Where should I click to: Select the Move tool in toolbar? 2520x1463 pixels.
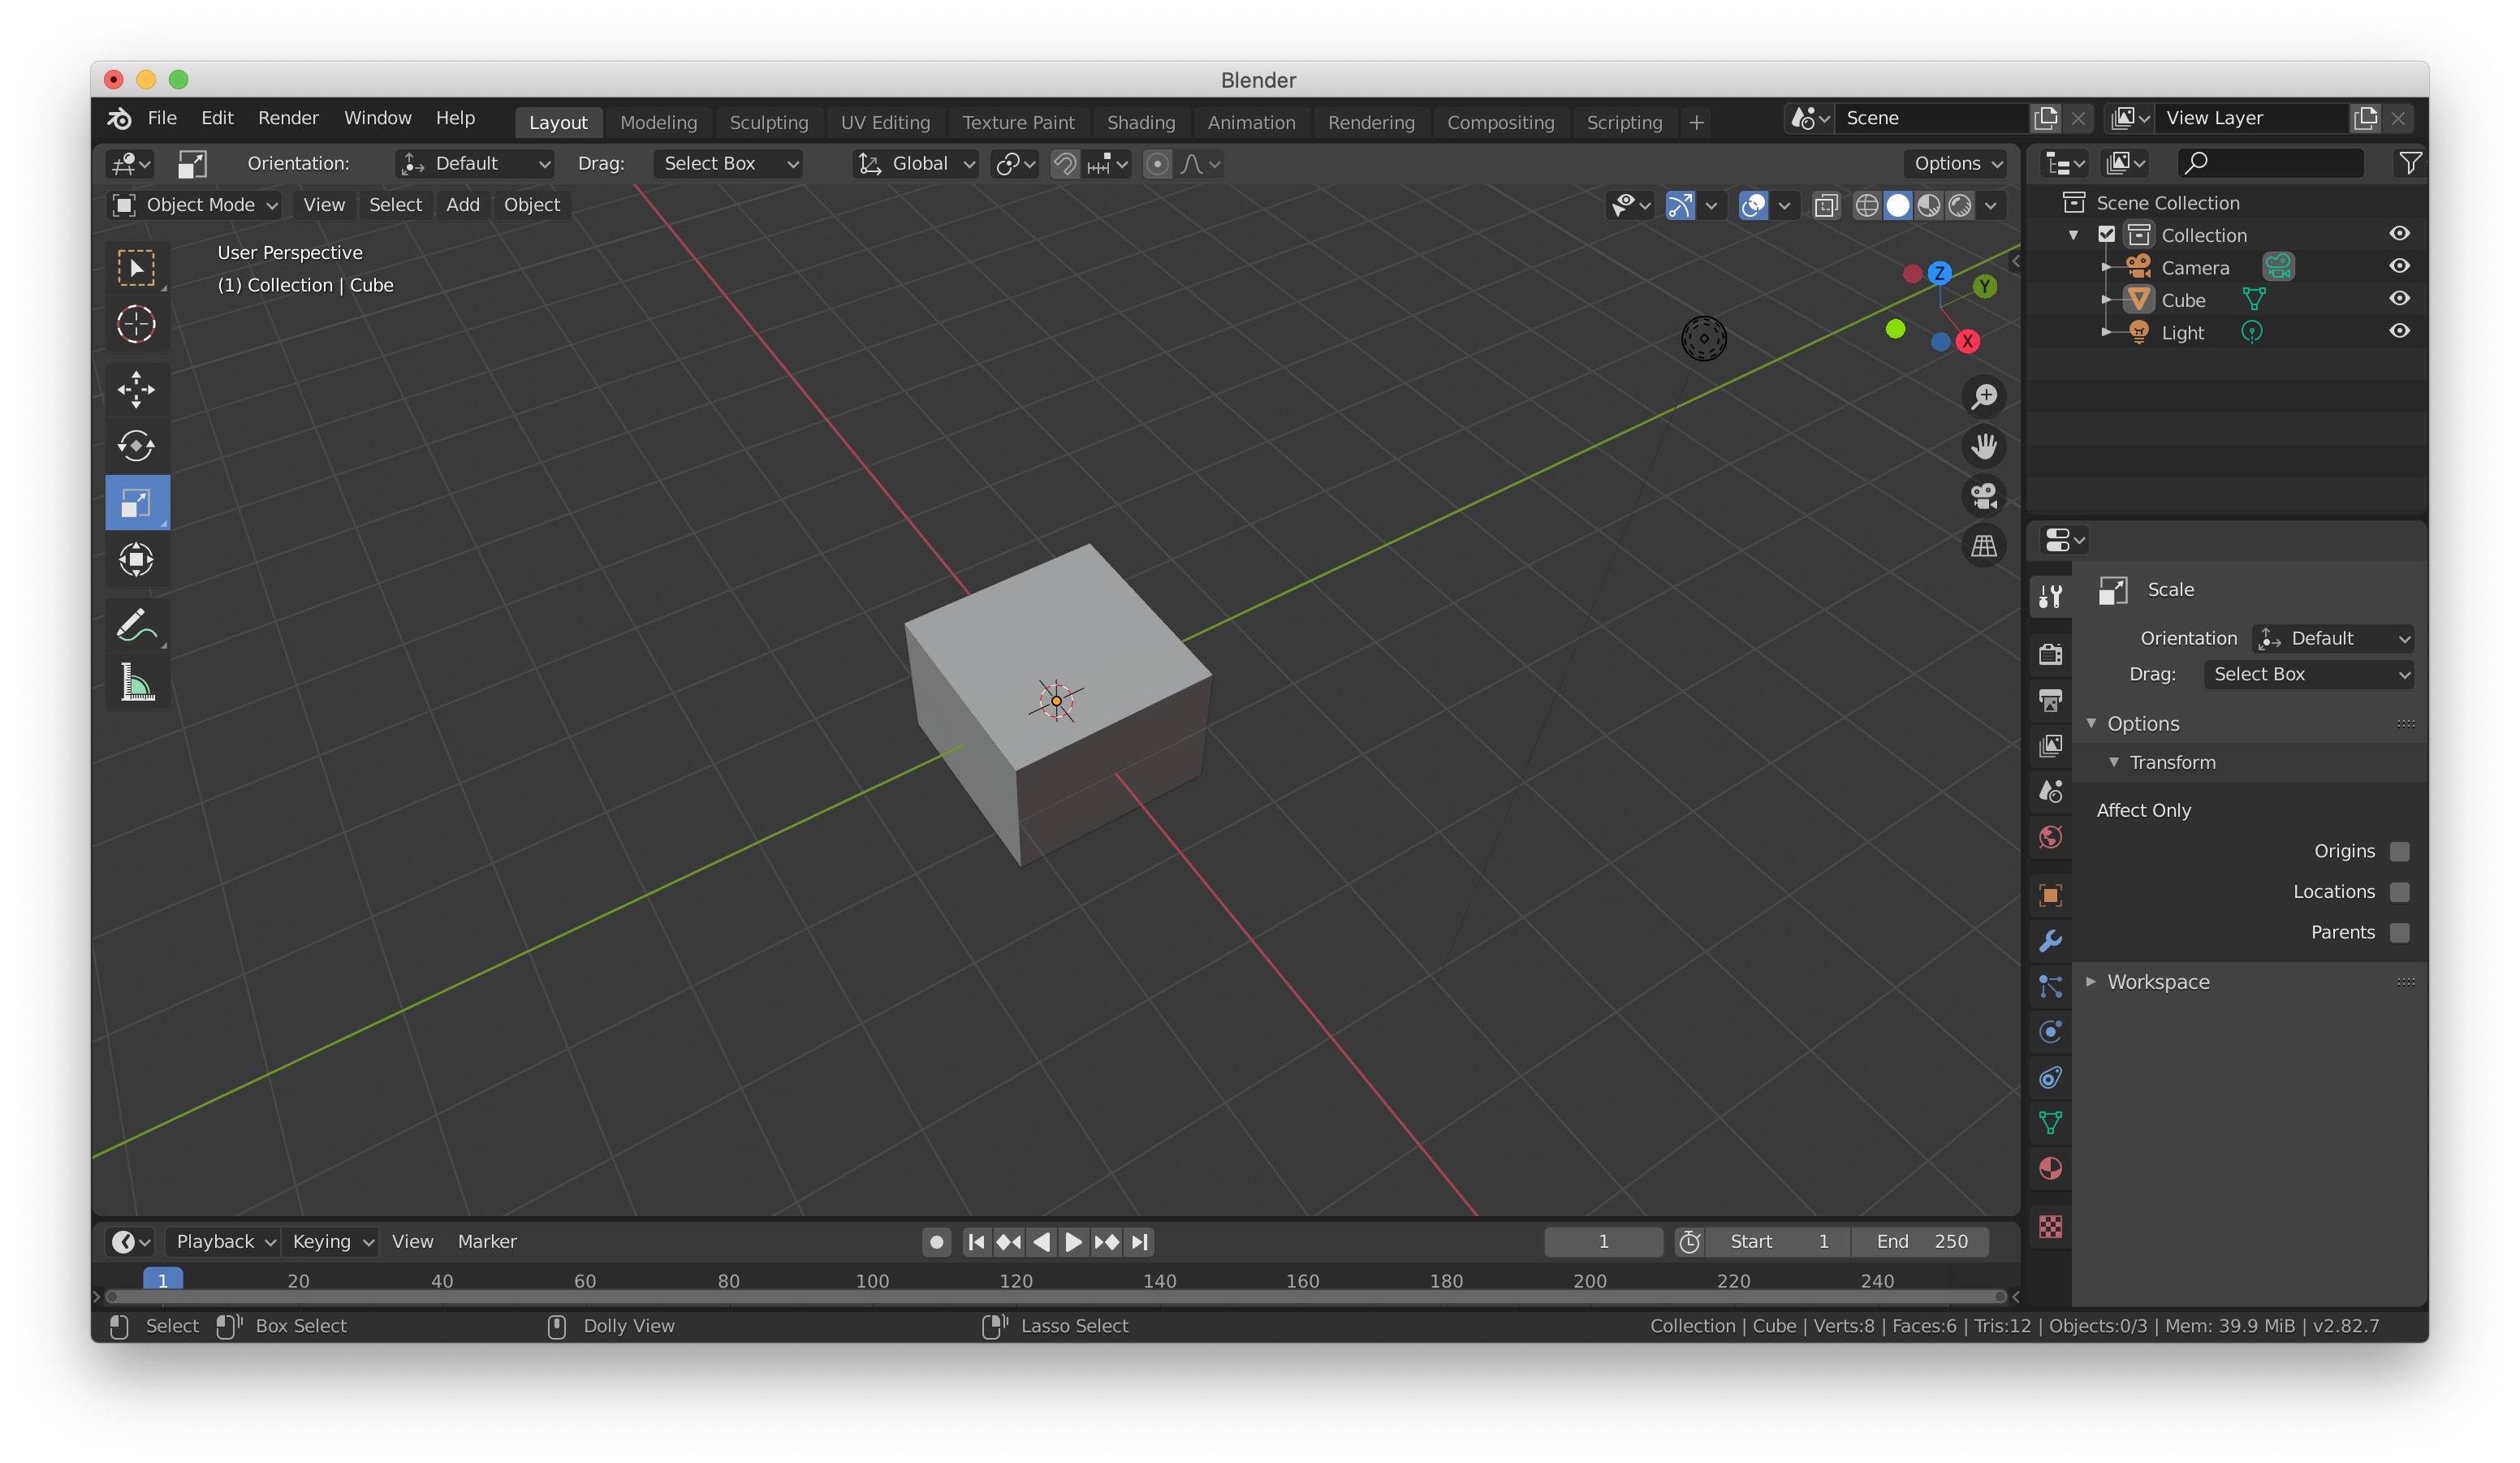(136, 390)
